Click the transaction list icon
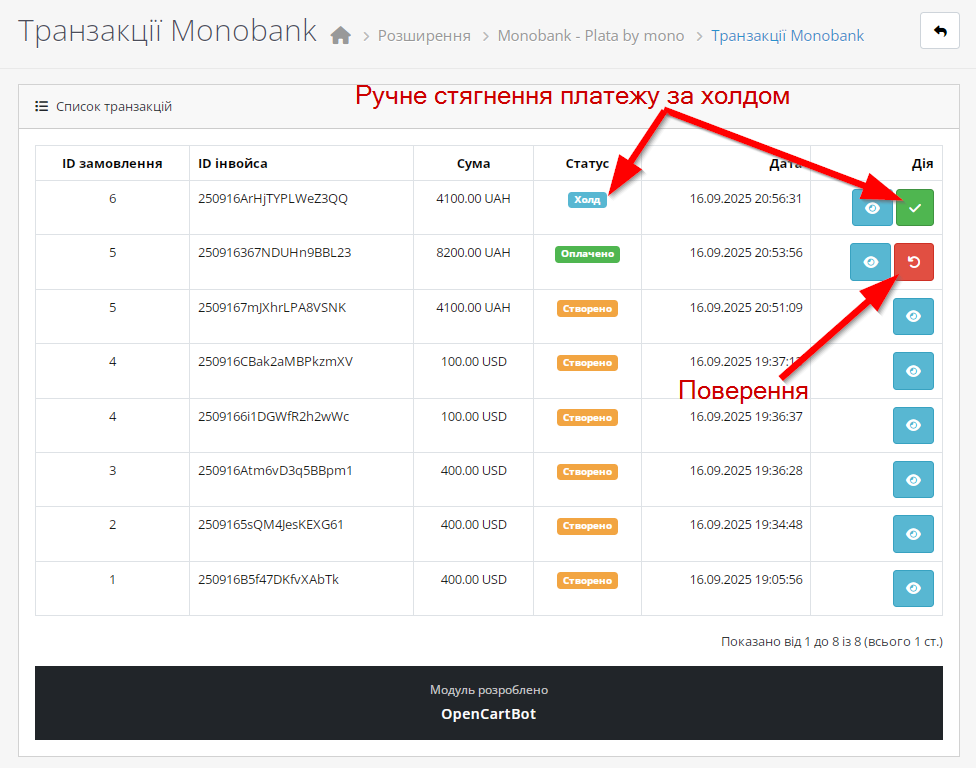 pyautogui.click(x=42, y=106)
